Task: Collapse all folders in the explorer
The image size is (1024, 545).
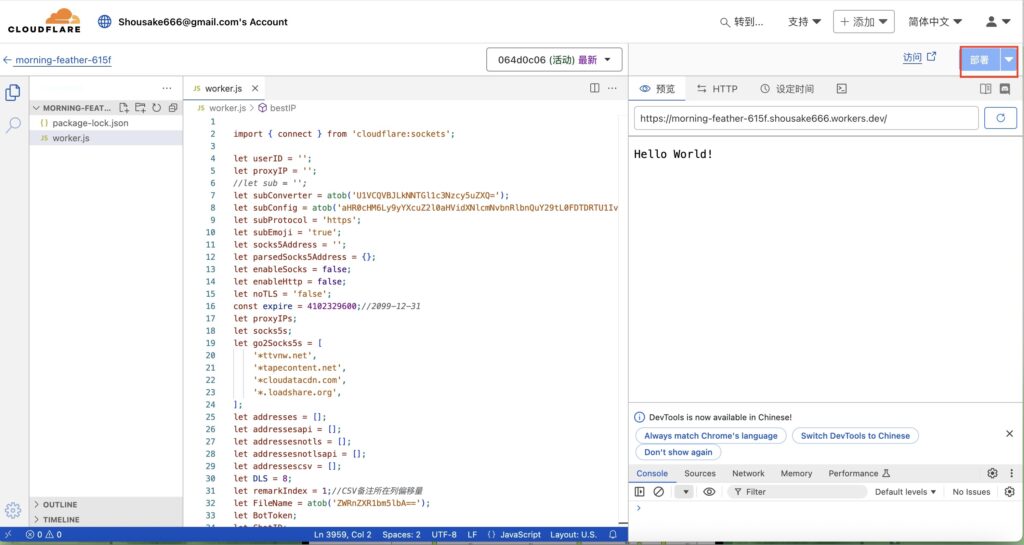Action: [x=173, y=108]
